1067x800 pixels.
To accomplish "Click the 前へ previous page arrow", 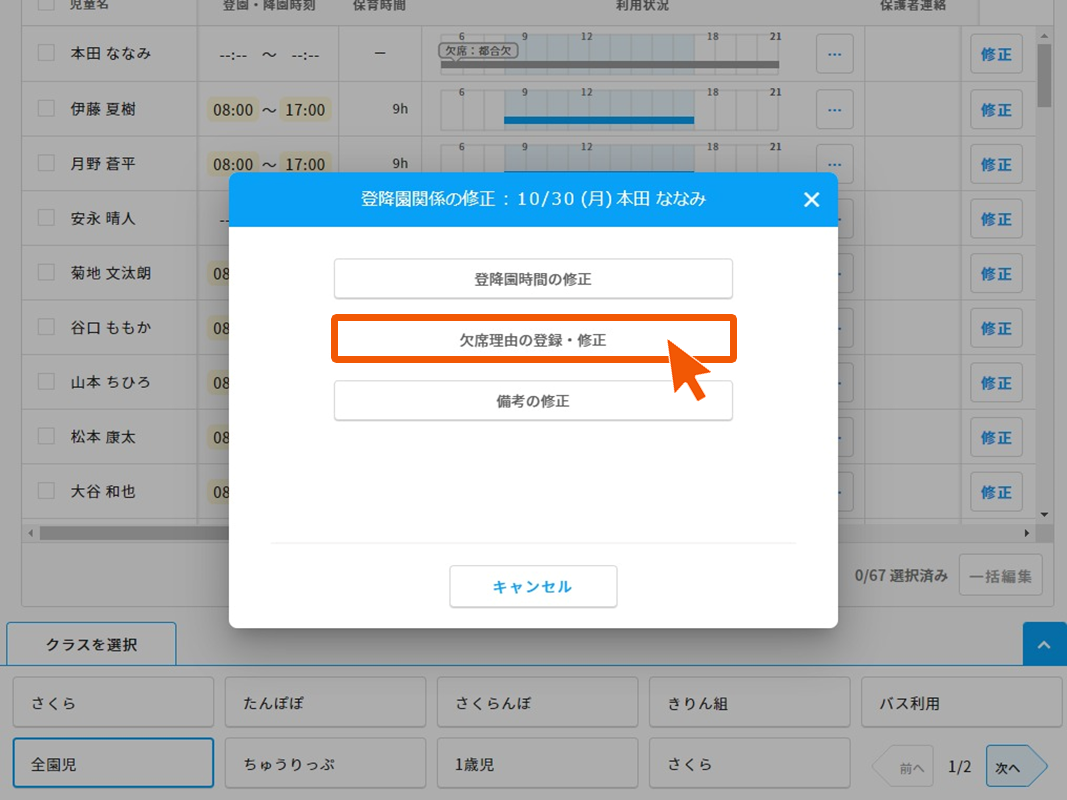I will (904, 767).
